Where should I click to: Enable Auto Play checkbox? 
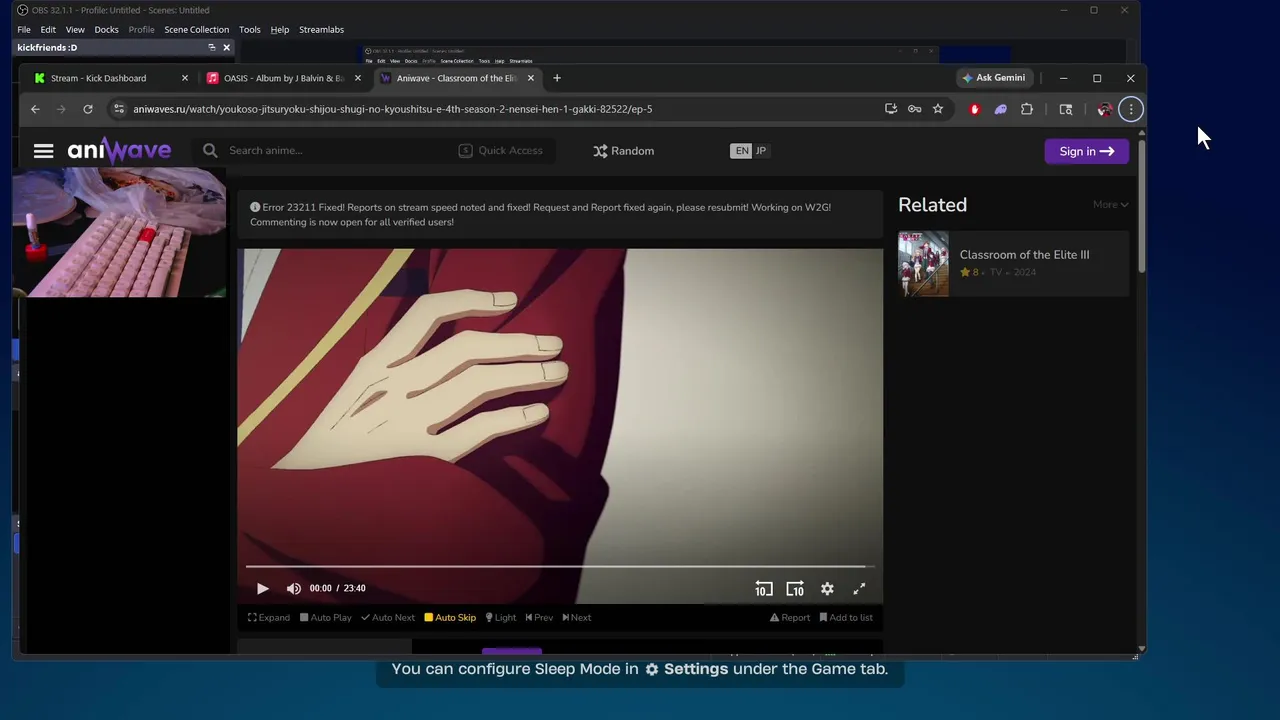[x=326, y=618]
